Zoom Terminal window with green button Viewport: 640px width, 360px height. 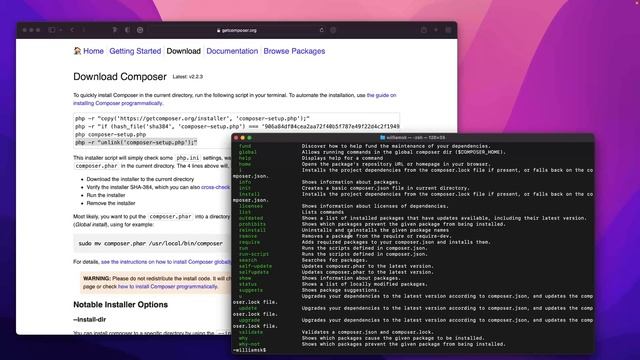click(249, 138)
